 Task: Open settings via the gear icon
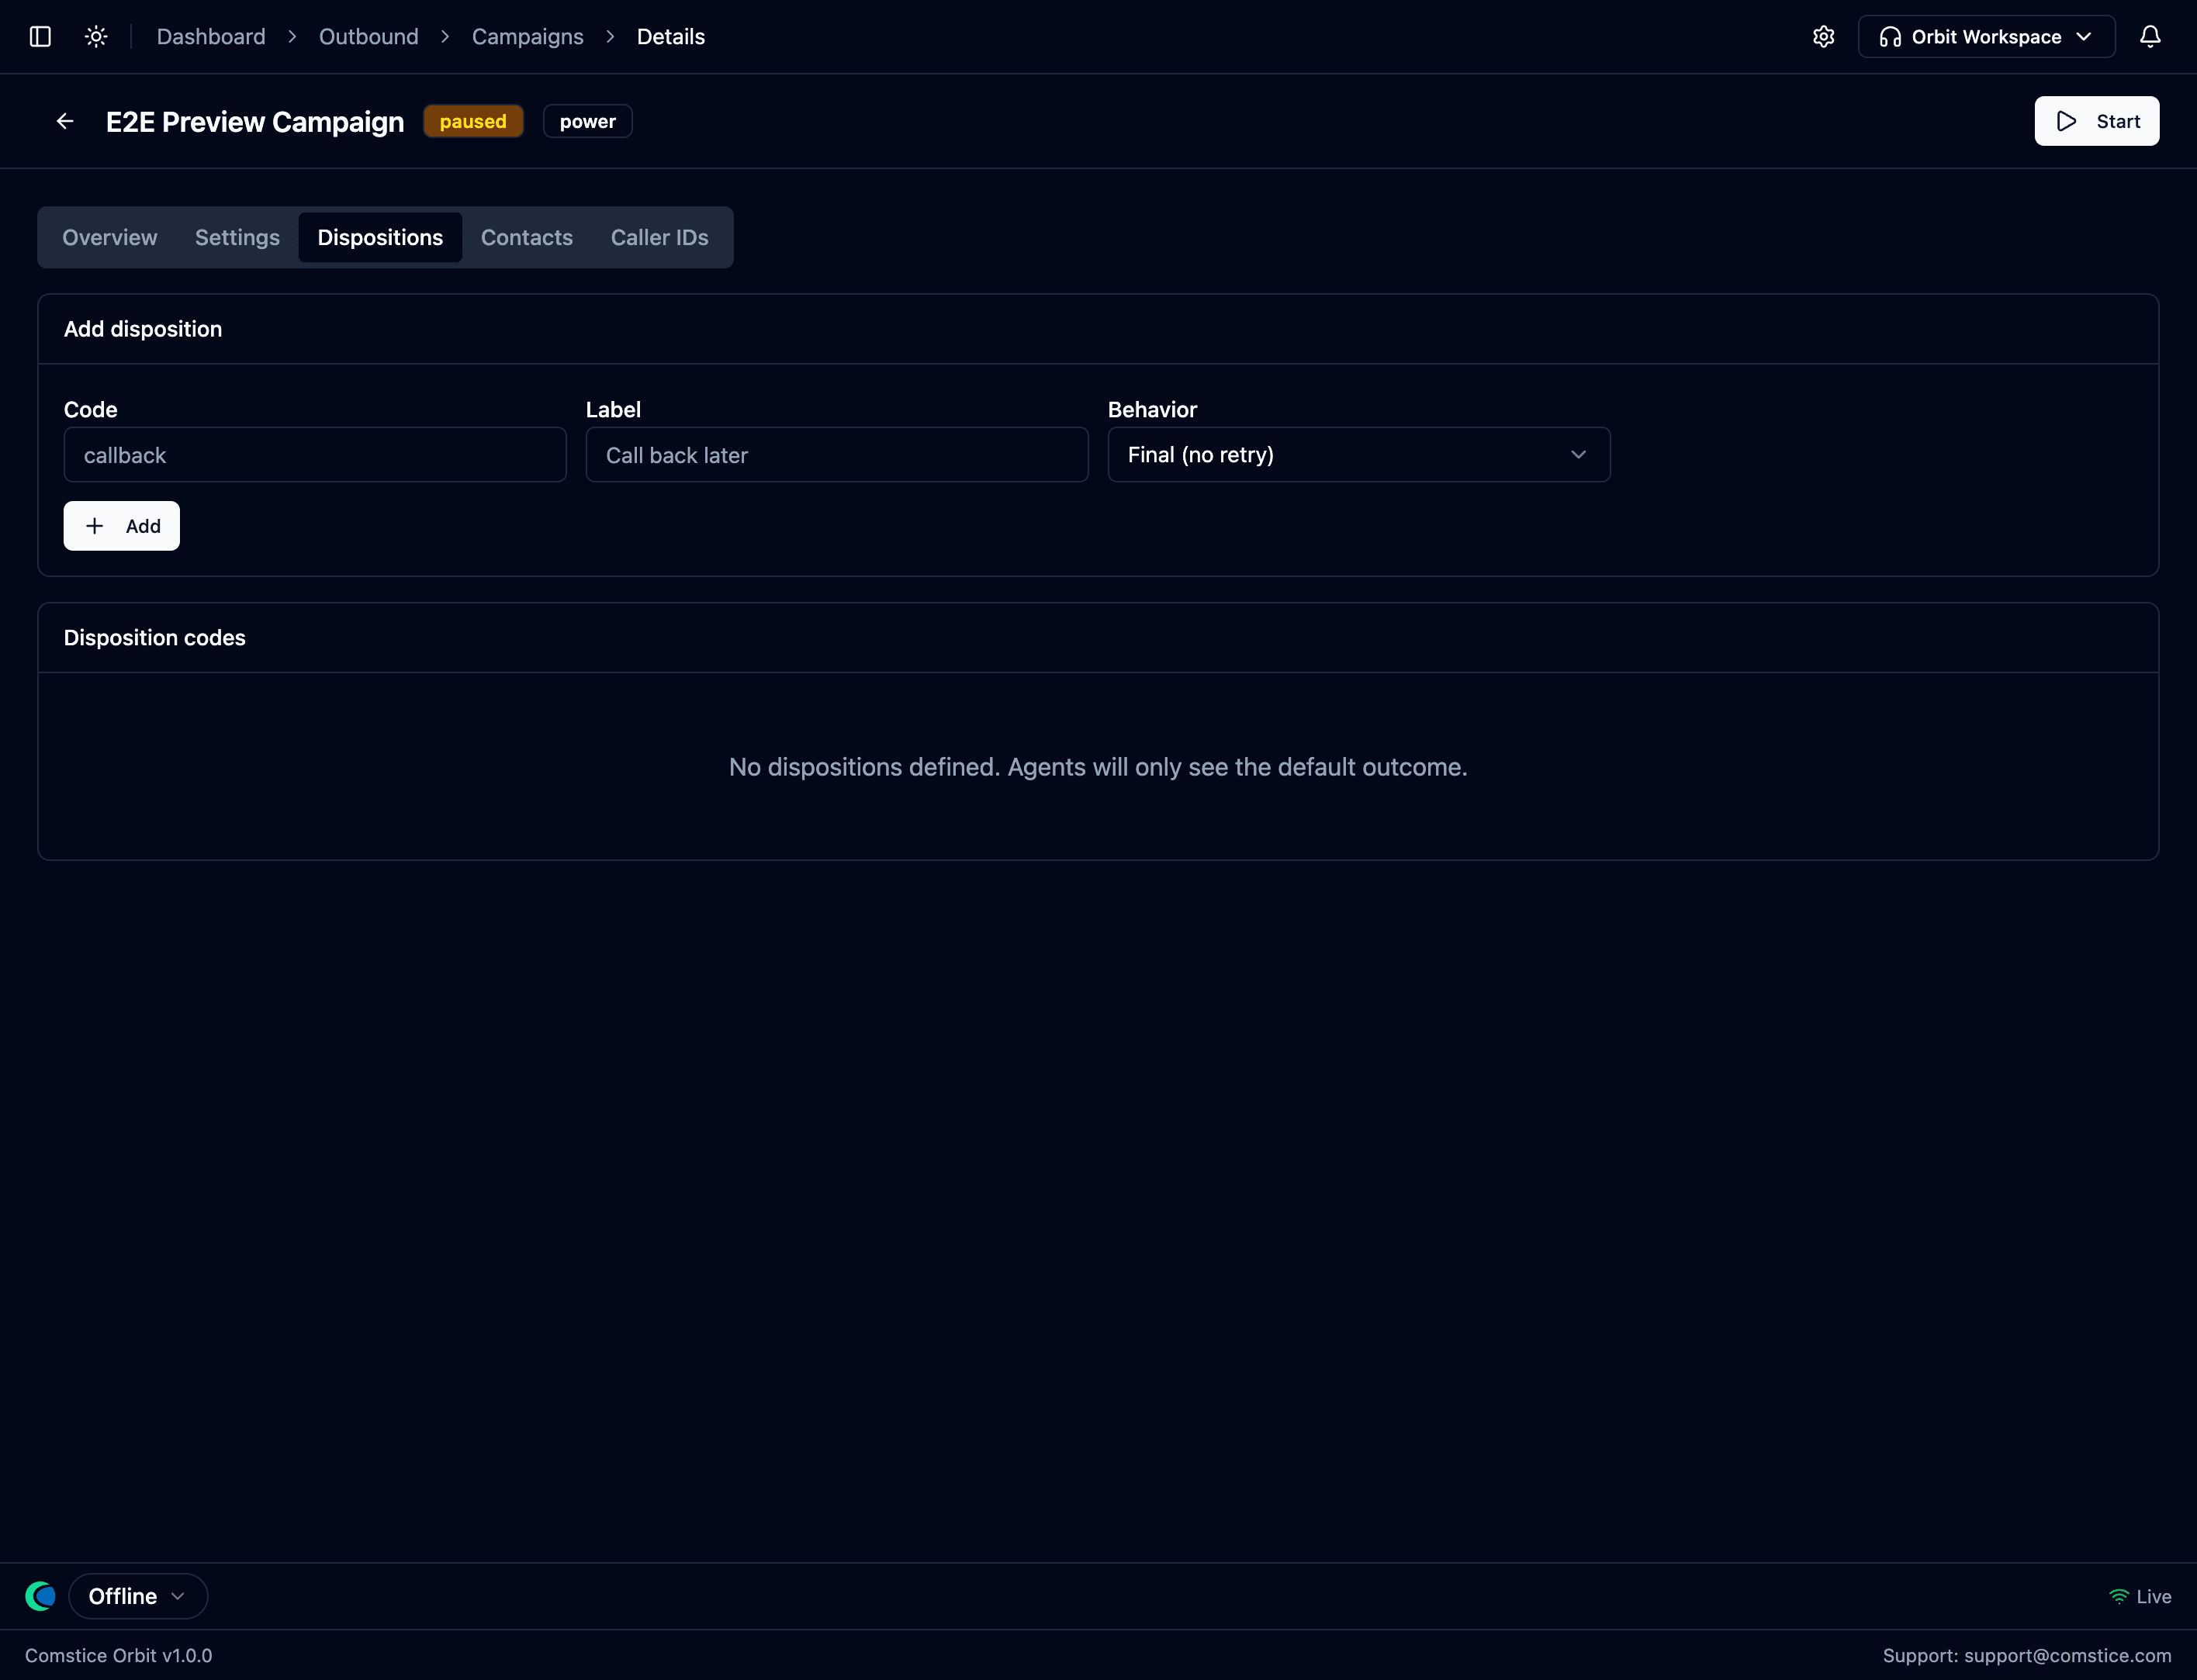pos(1823,37)
